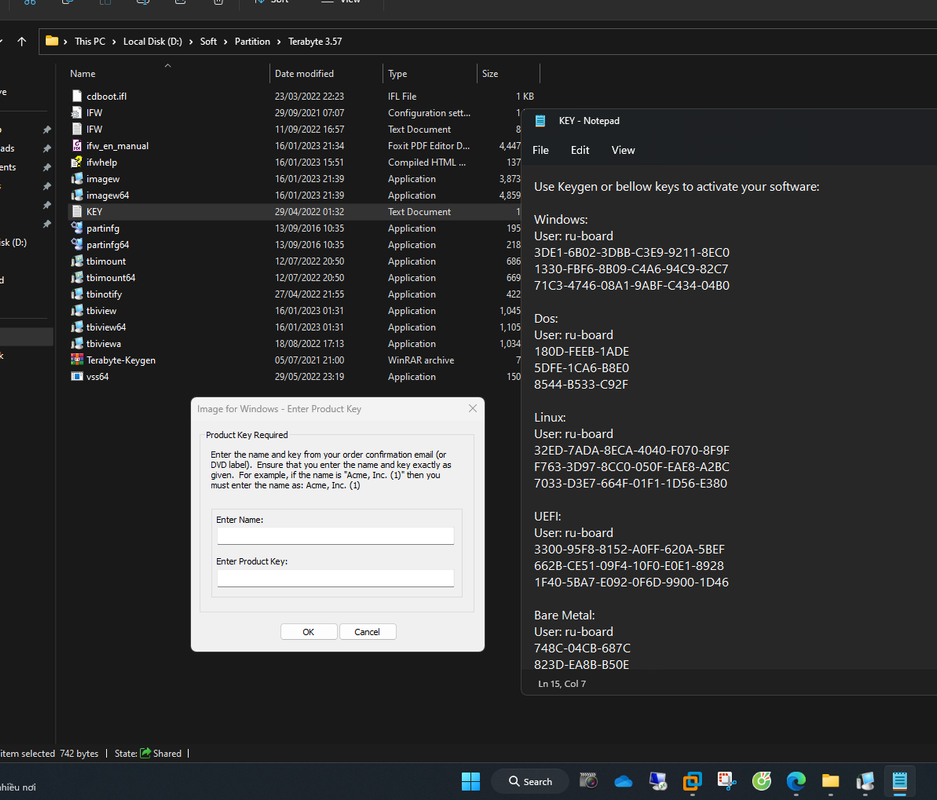
Task: Select the cdboot.ifl file icon
Action: 76,96
